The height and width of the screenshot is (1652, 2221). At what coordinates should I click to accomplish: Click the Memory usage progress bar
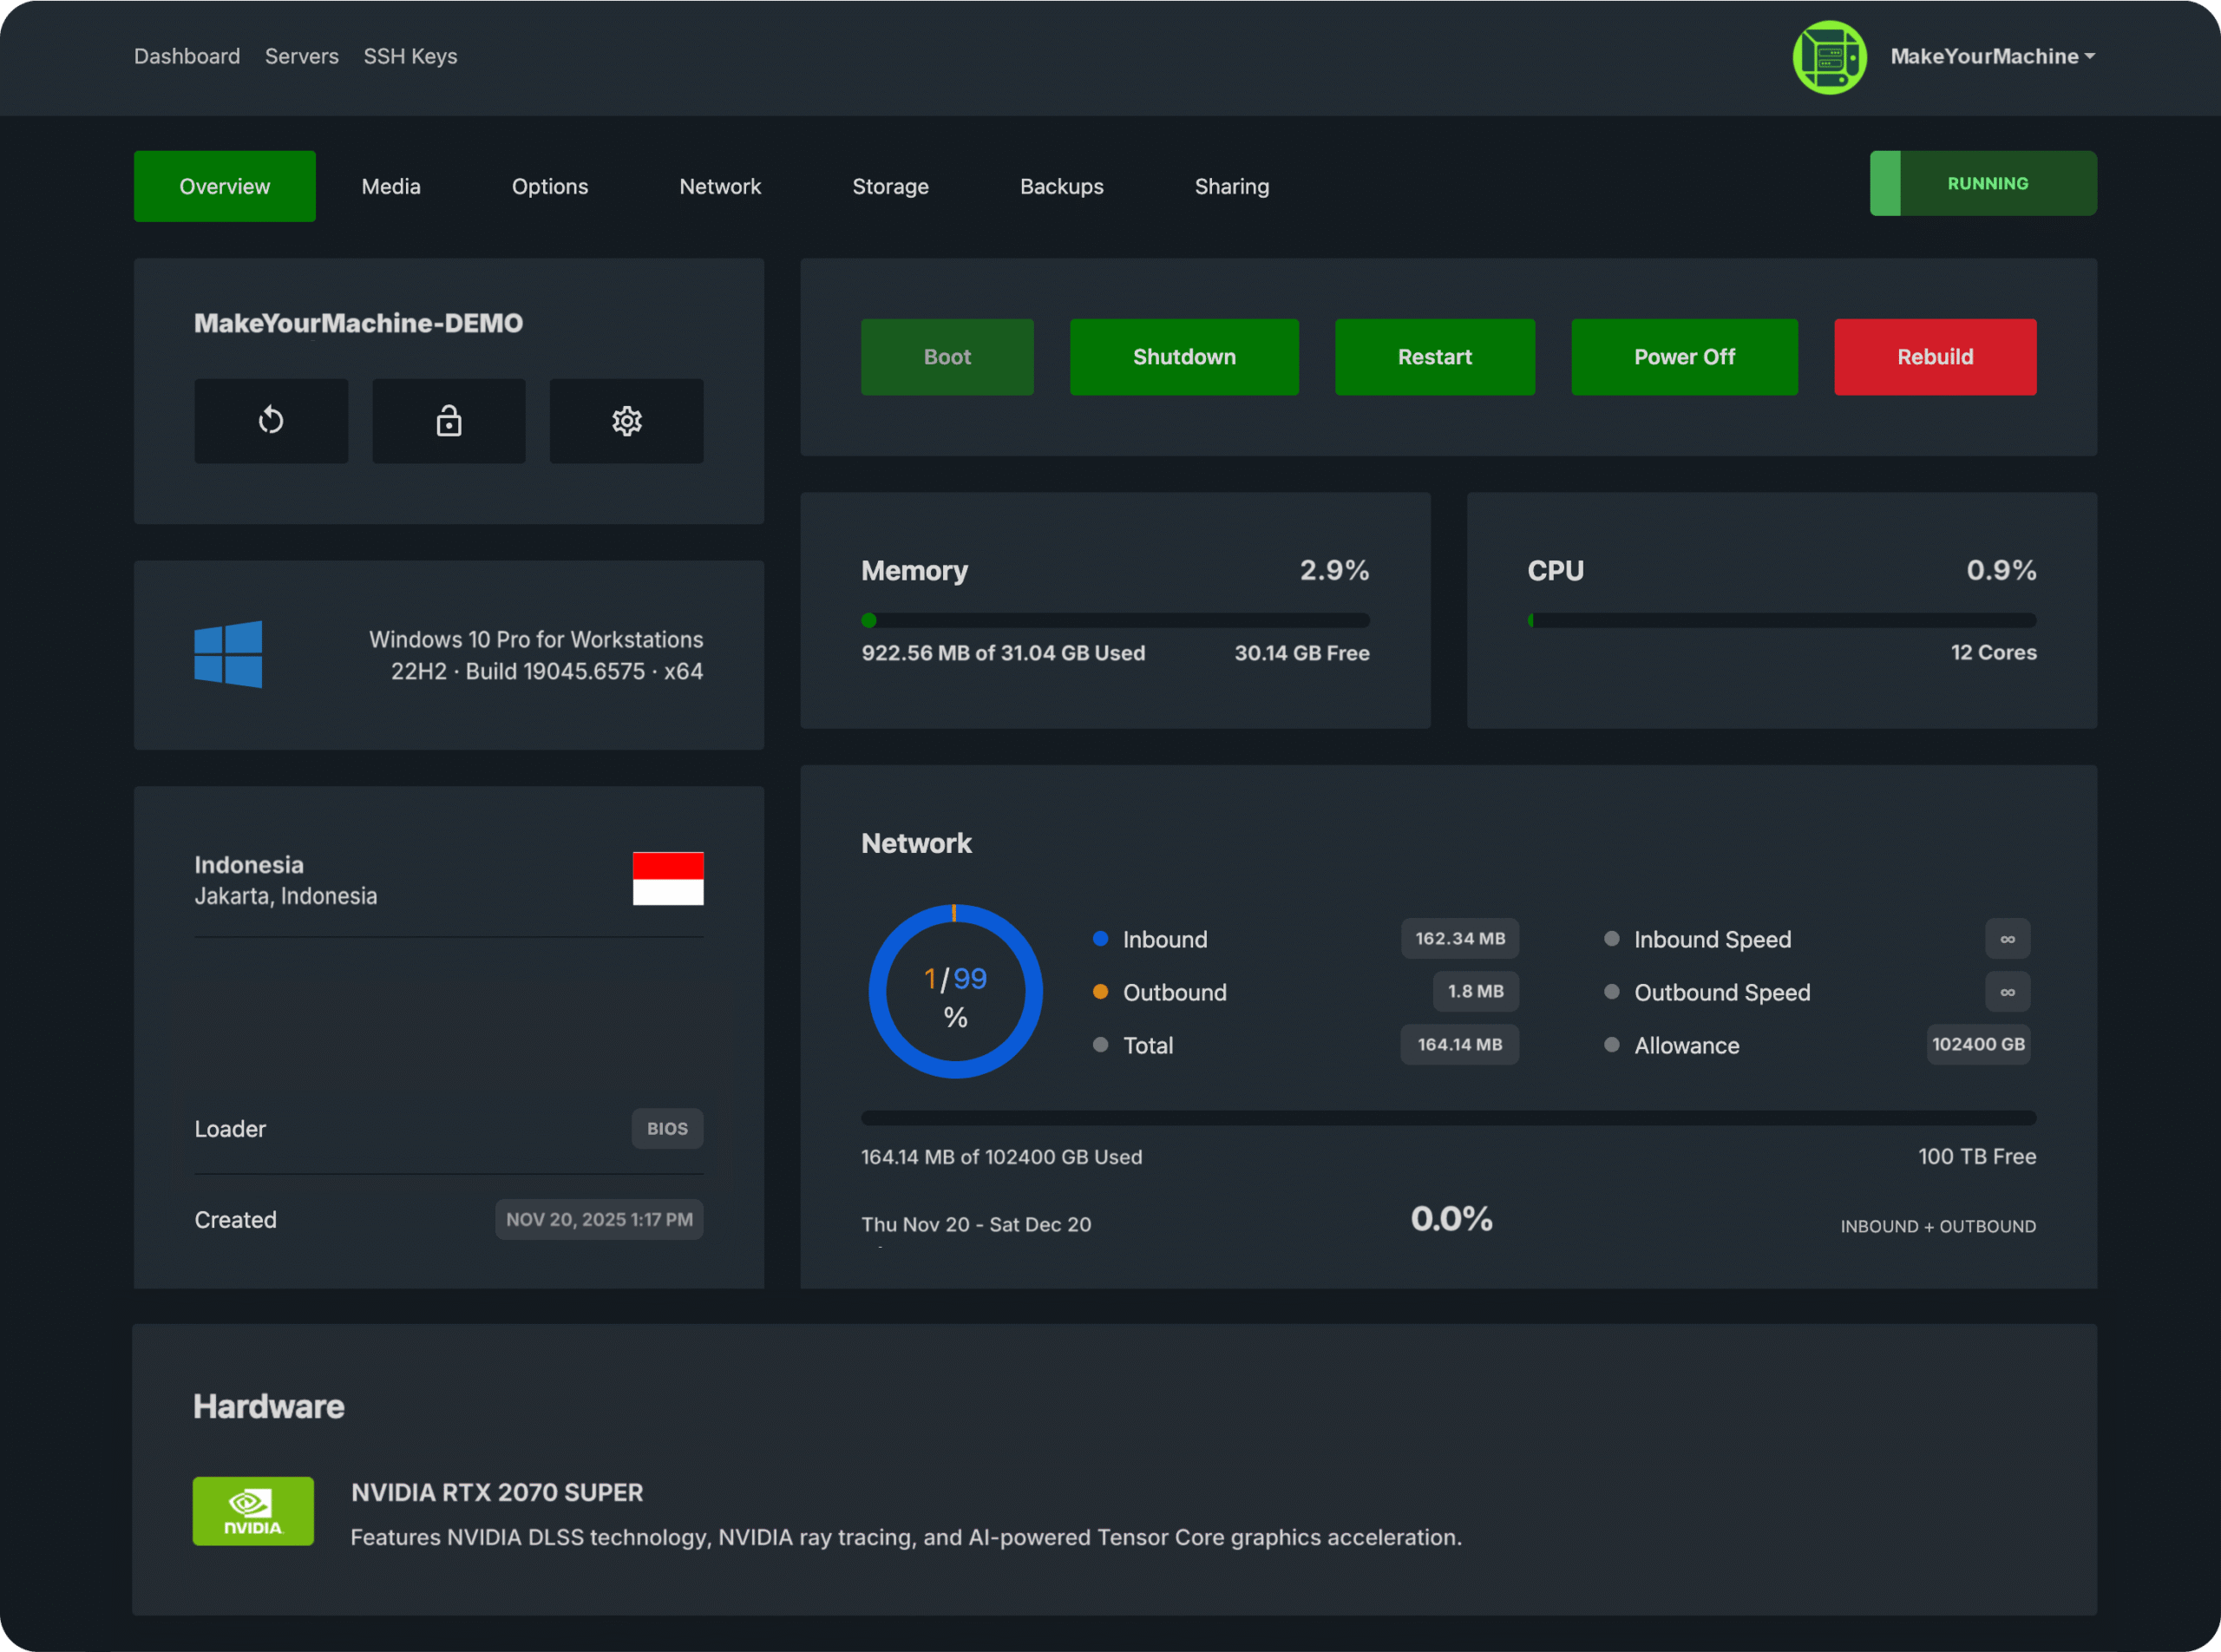click(x=1115, y=621)
